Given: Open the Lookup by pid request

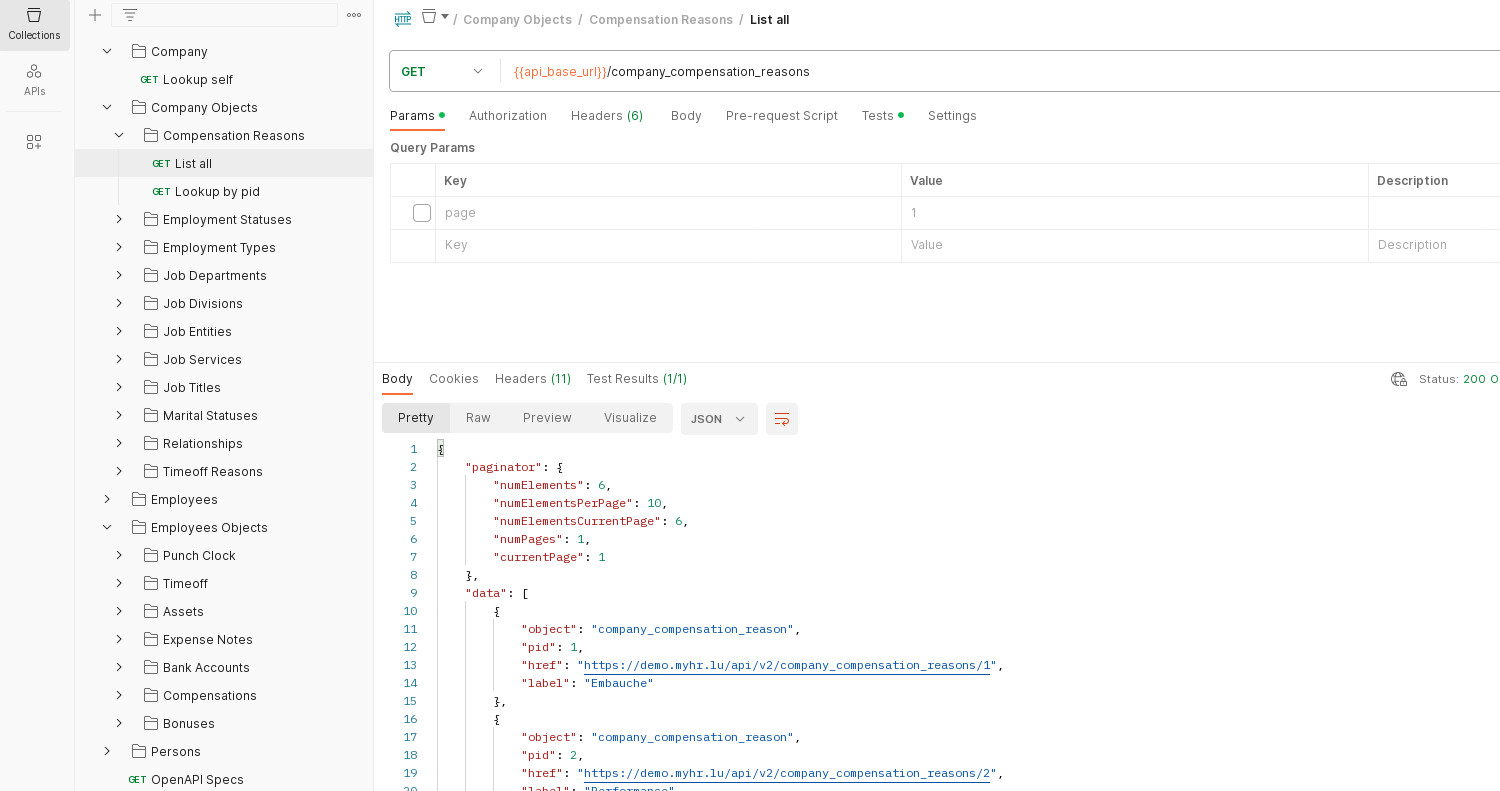Looking at the screenshot, I should click(x=217, y=191).
